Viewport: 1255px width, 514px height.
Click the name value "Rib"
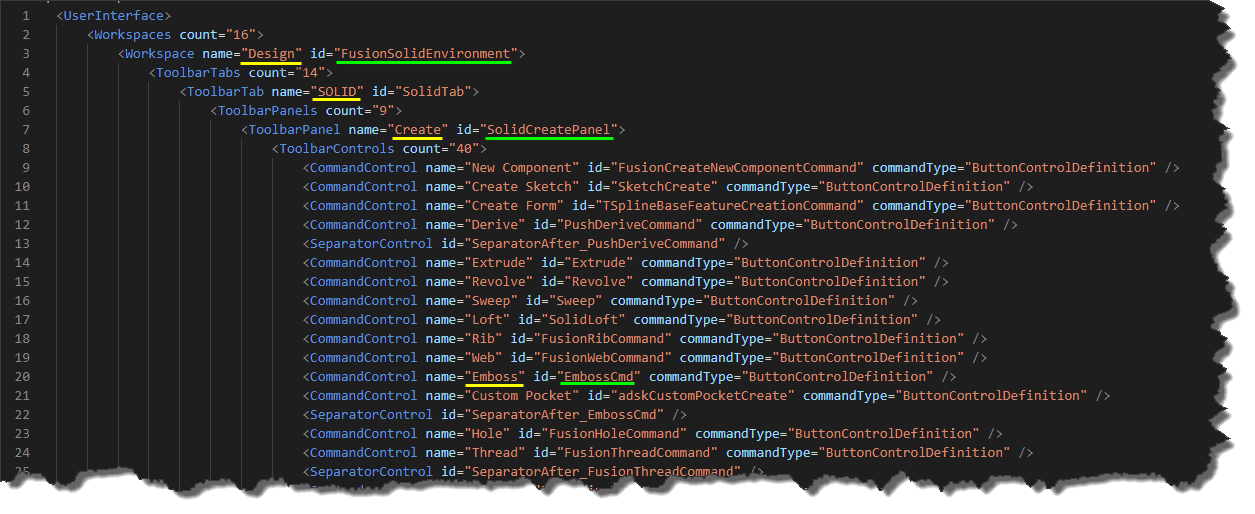pyautogui.click(x=483, y=338)
